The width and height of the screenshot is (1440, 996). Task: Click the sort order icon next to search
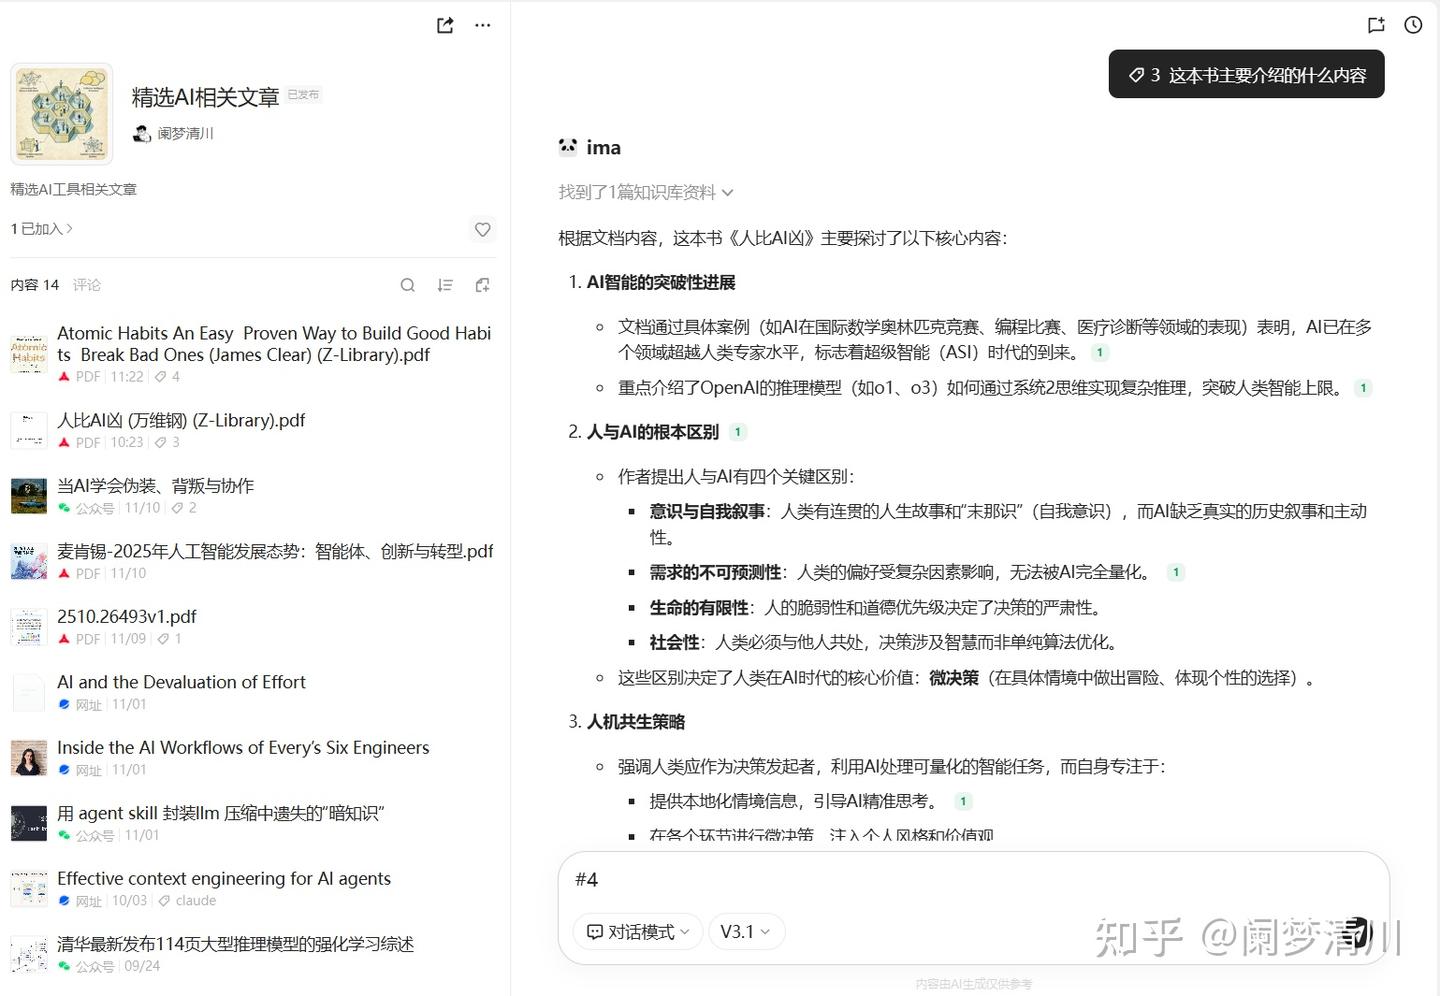click(x=445, y=285)
